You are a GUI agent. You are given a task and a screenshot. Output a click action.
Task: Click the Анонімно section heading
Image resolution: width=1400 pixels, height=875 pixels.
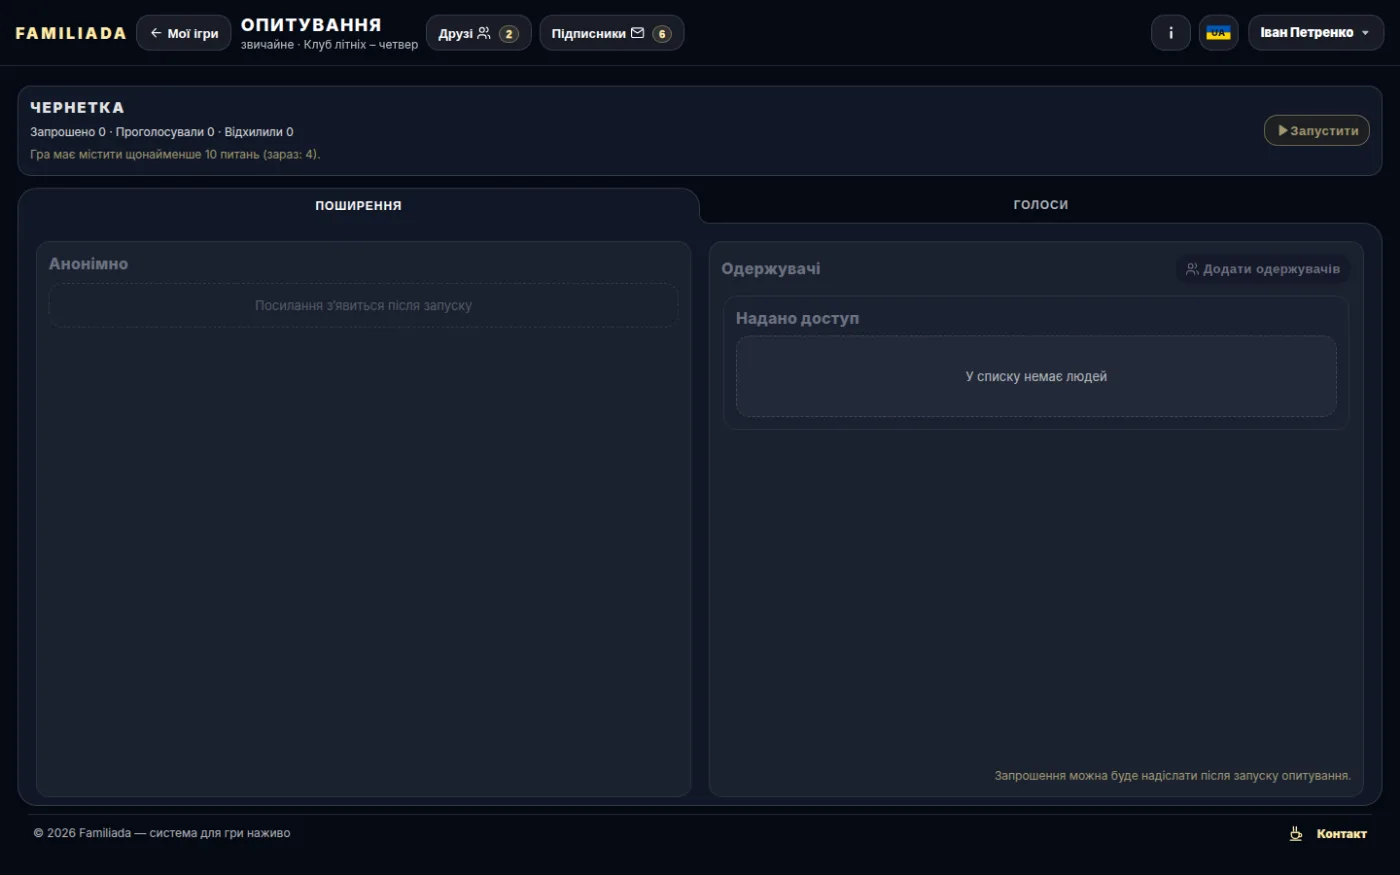pos(88,264)
